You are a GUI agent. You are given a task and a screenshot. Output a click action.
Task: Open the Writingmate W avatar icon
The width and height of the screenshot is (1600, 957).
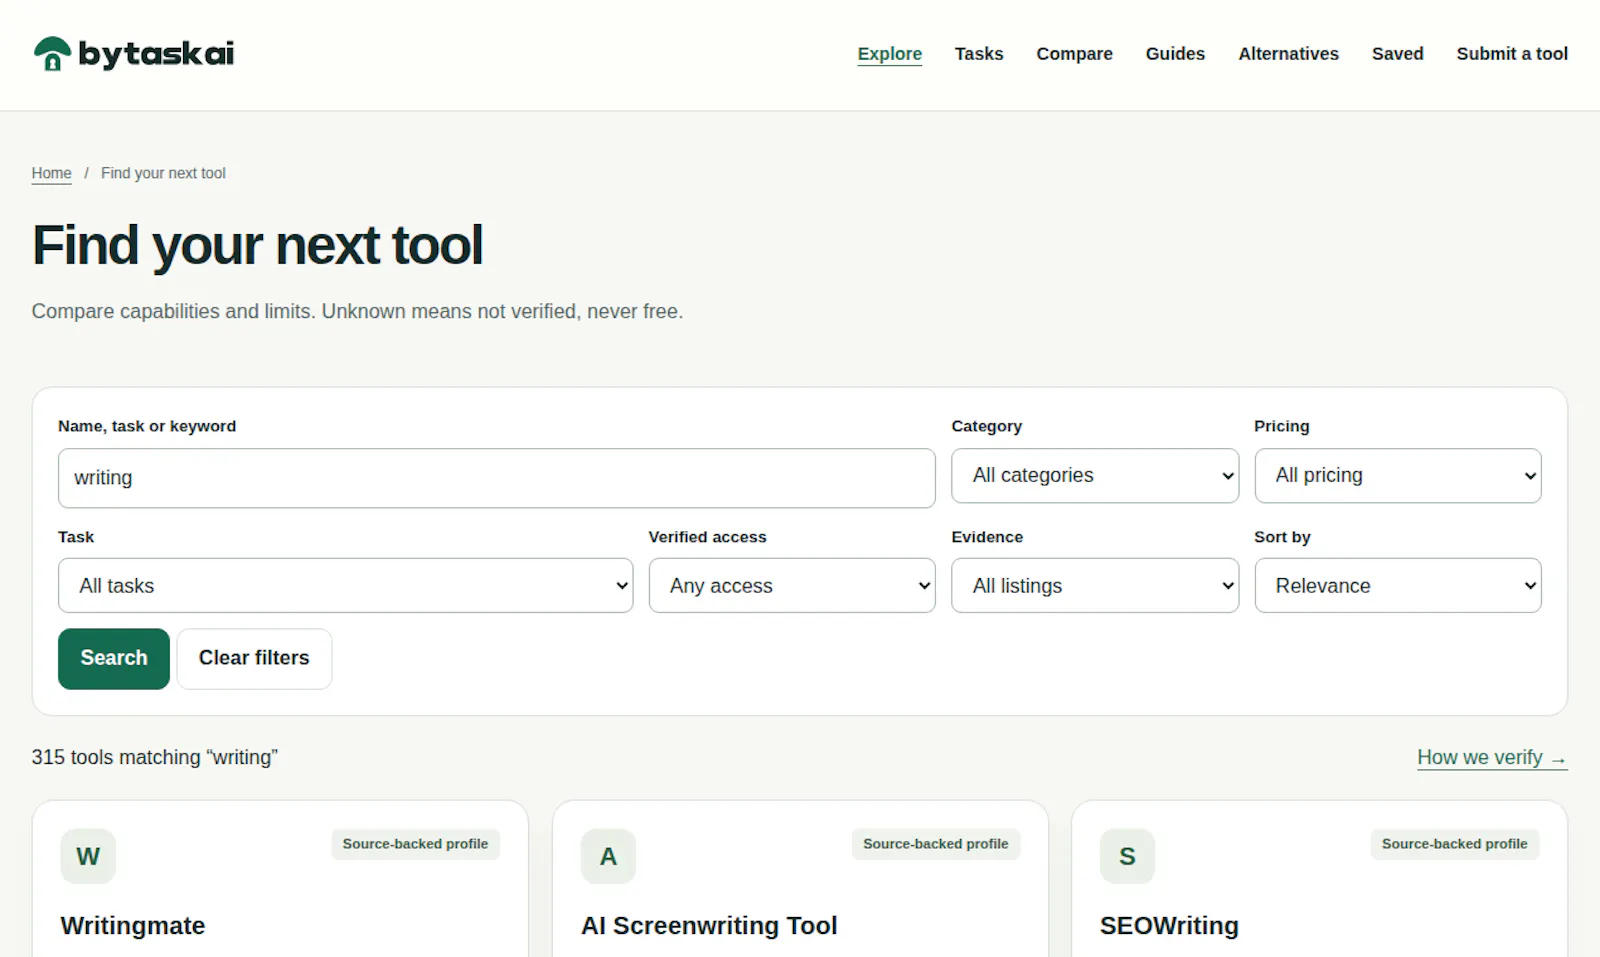pyautogui.click(x=88, y=856)
